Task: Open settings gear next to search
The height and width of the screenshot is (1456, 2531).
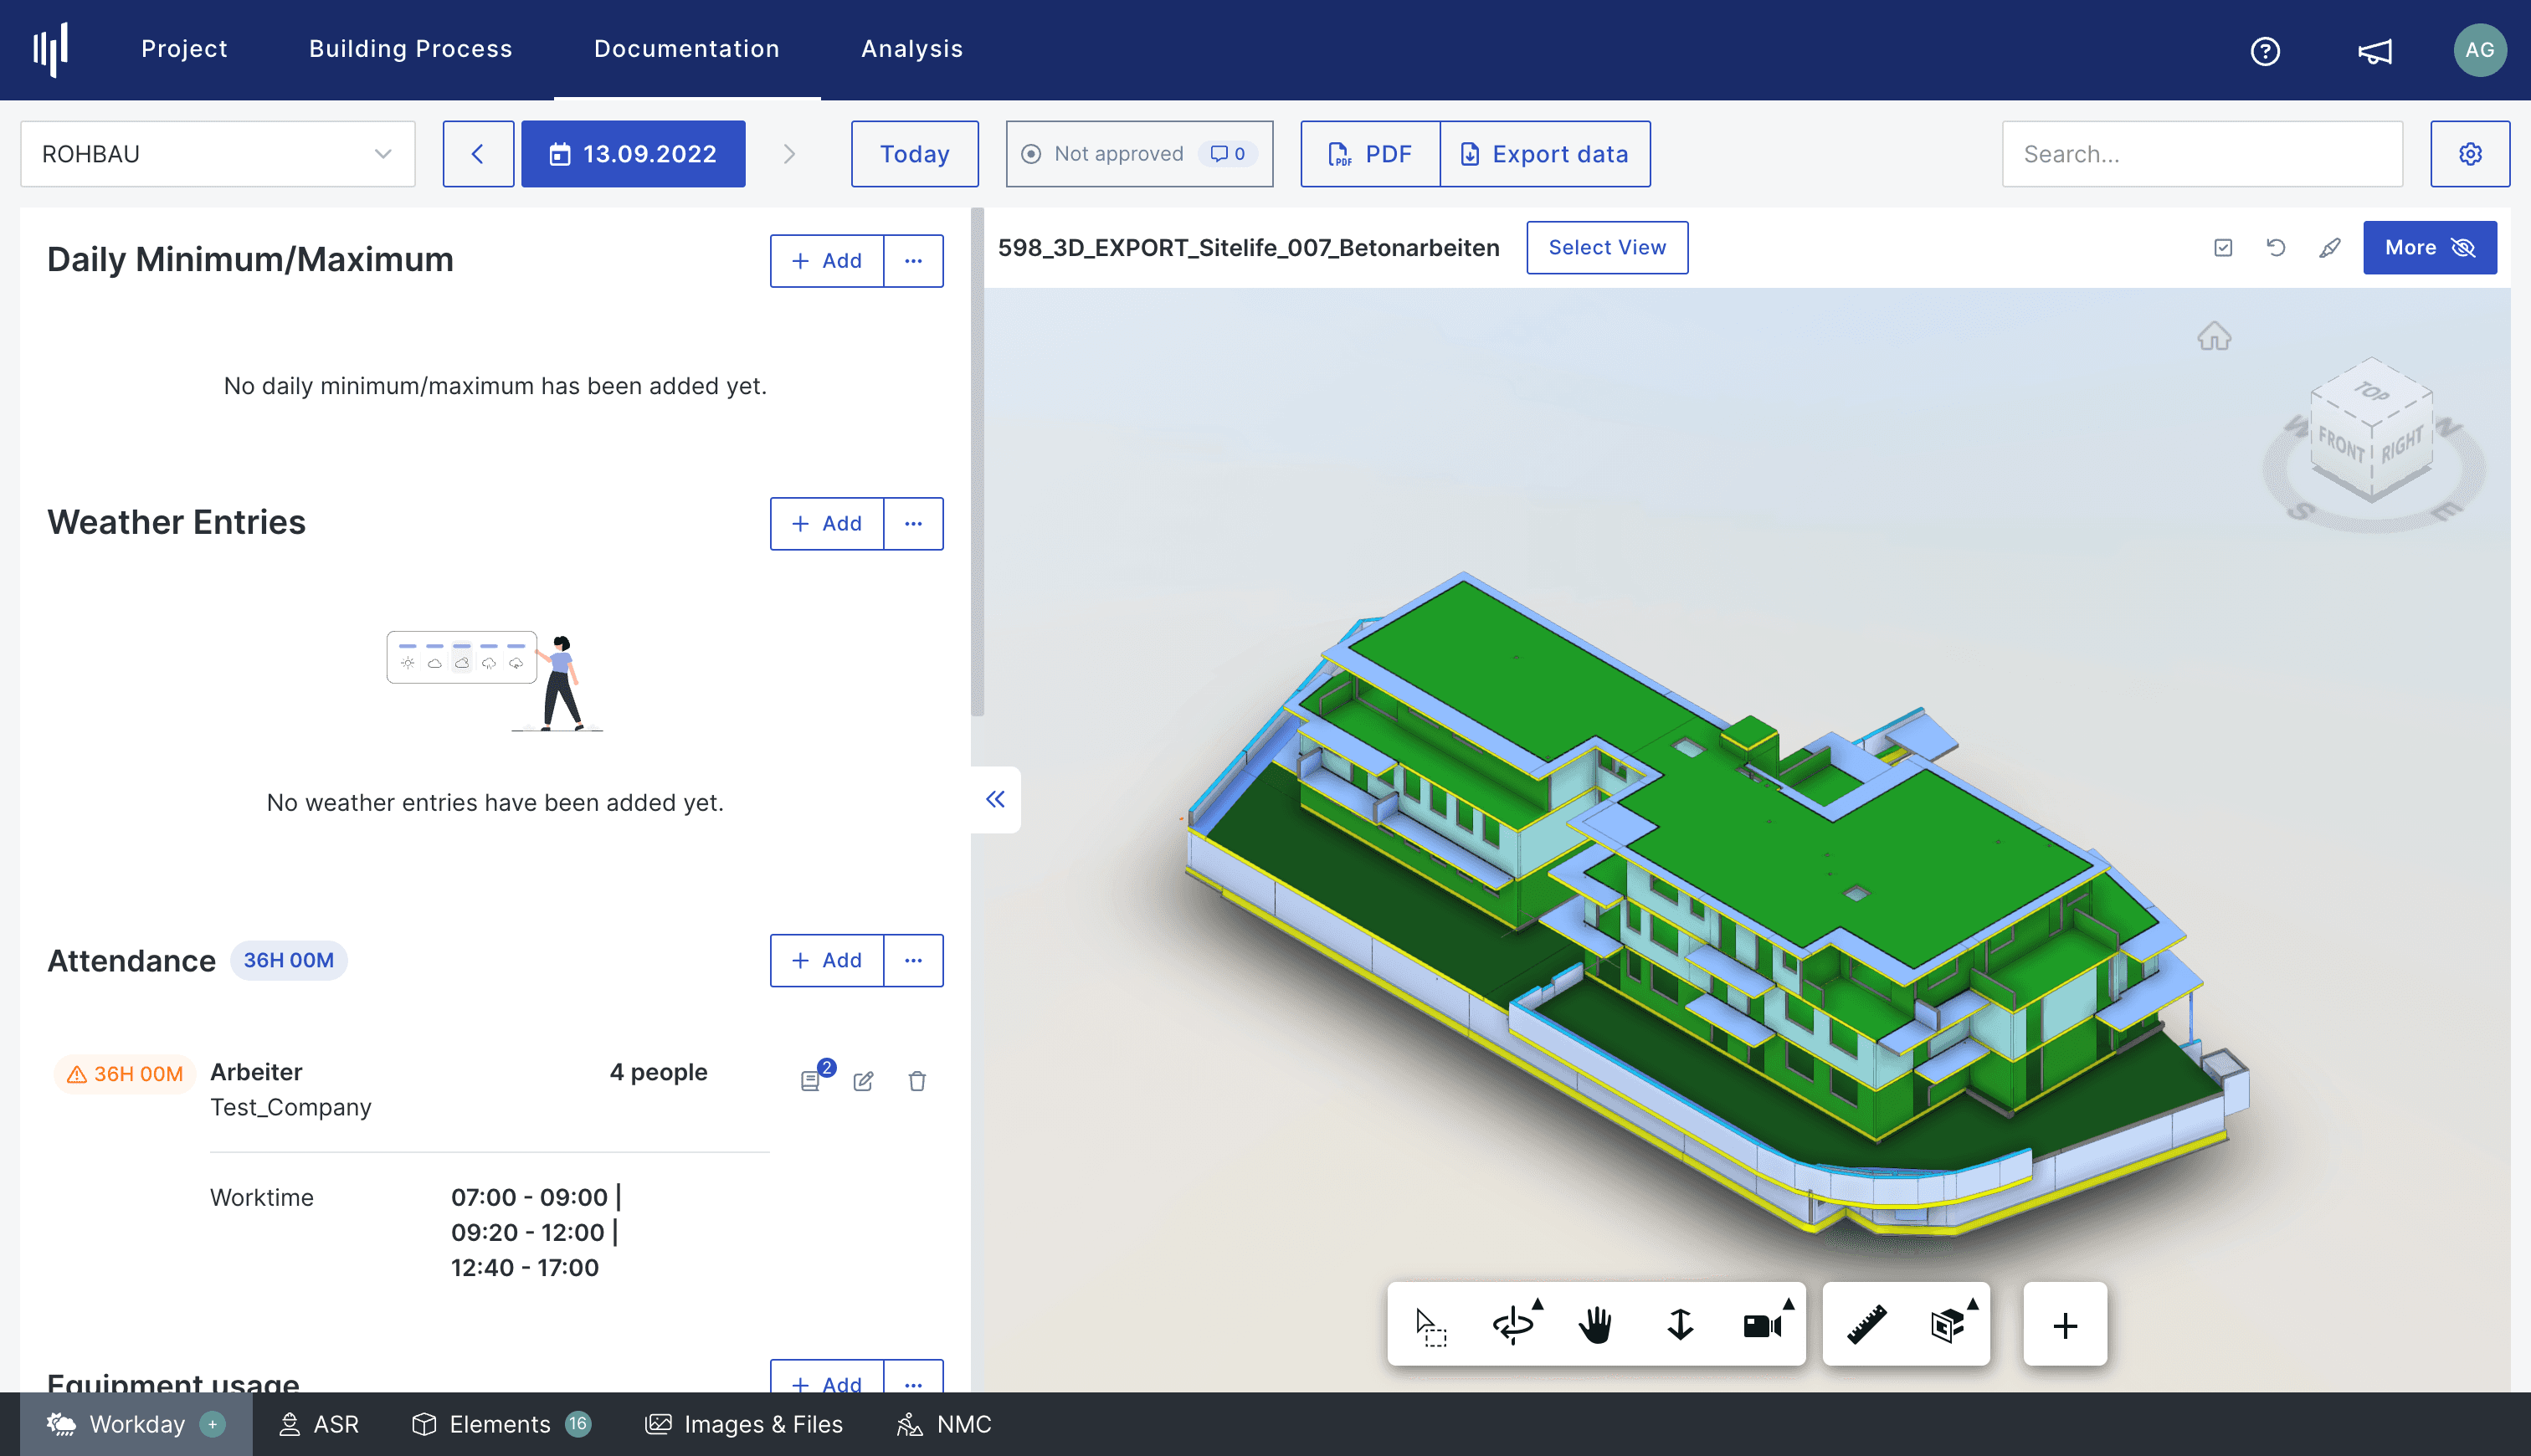Action: click(x=2470, y=154)
